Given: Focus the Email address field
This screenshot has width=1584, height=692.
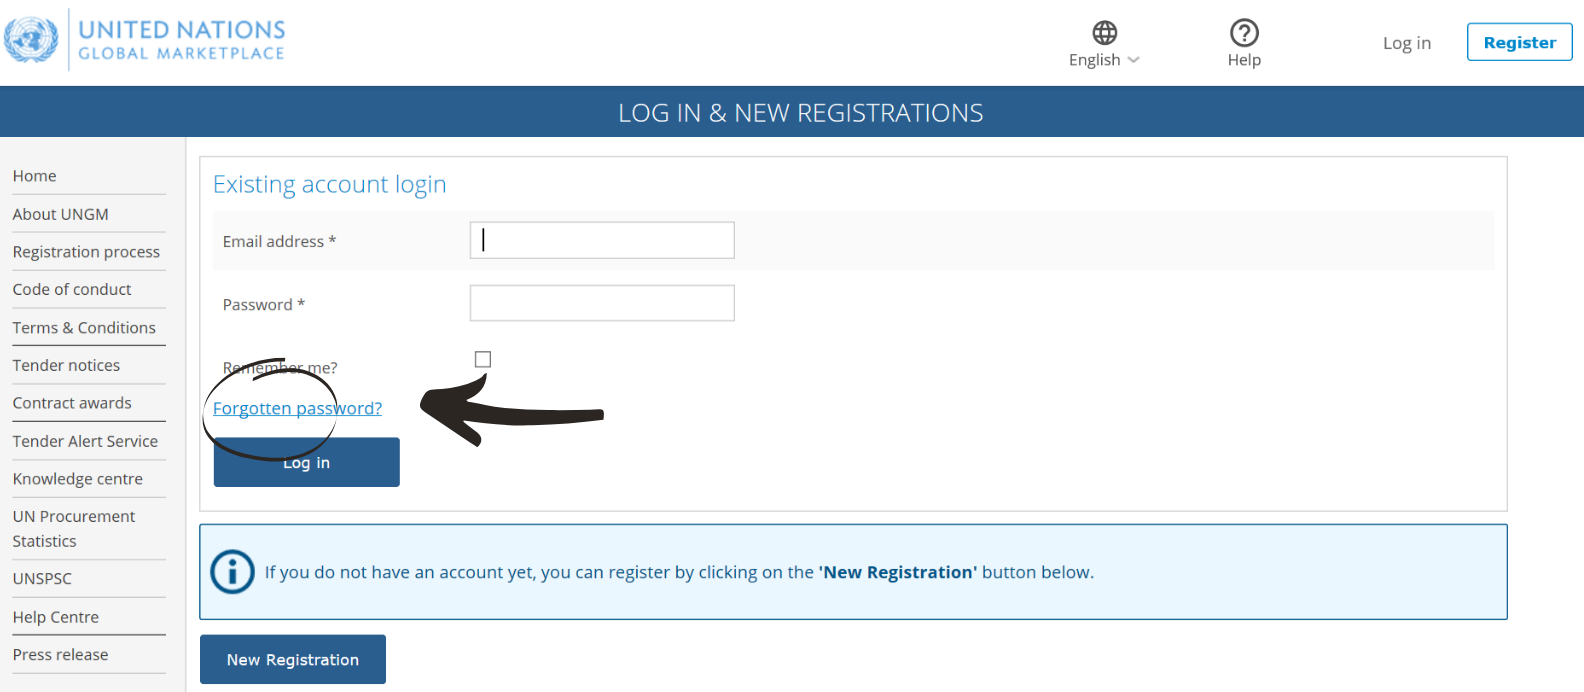Looking at the screenshot, I should point(602,240).
